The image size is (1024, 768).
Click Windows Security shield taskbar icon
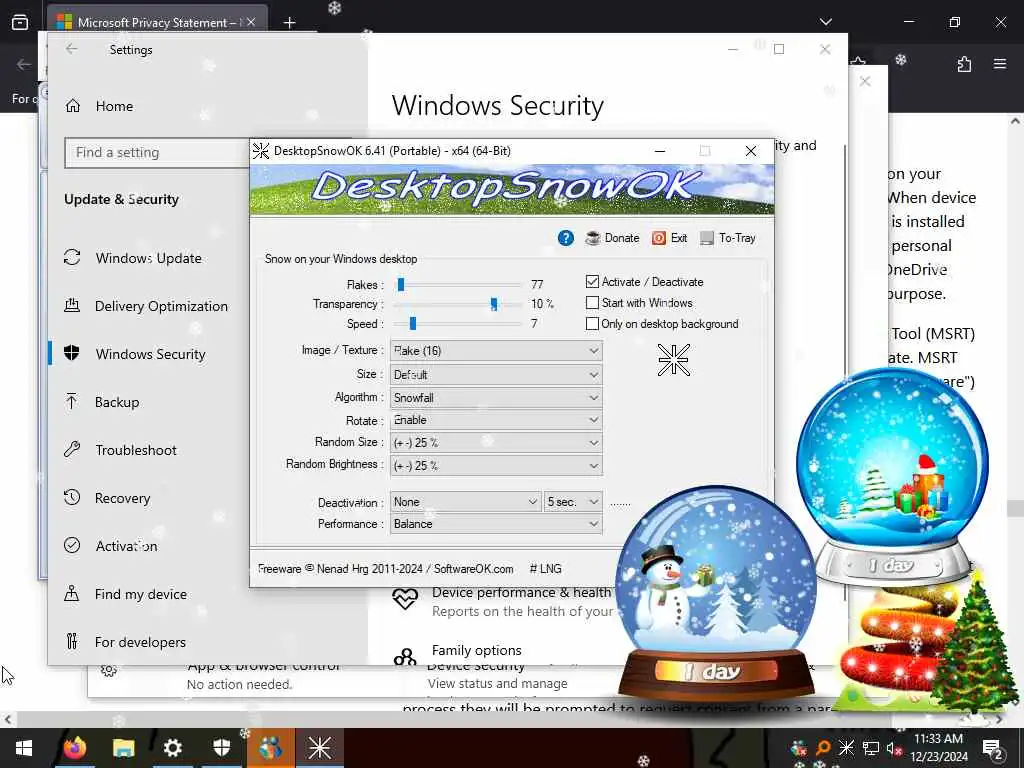(x=222, y=748)
